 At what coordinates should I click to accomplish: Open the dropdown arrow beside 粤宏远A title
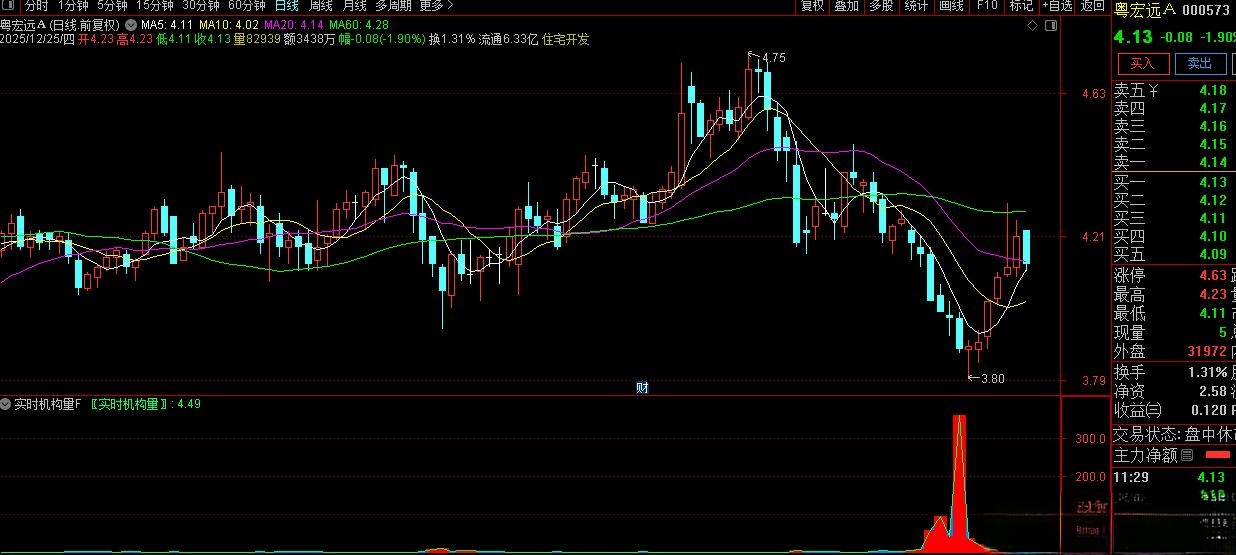130,23
